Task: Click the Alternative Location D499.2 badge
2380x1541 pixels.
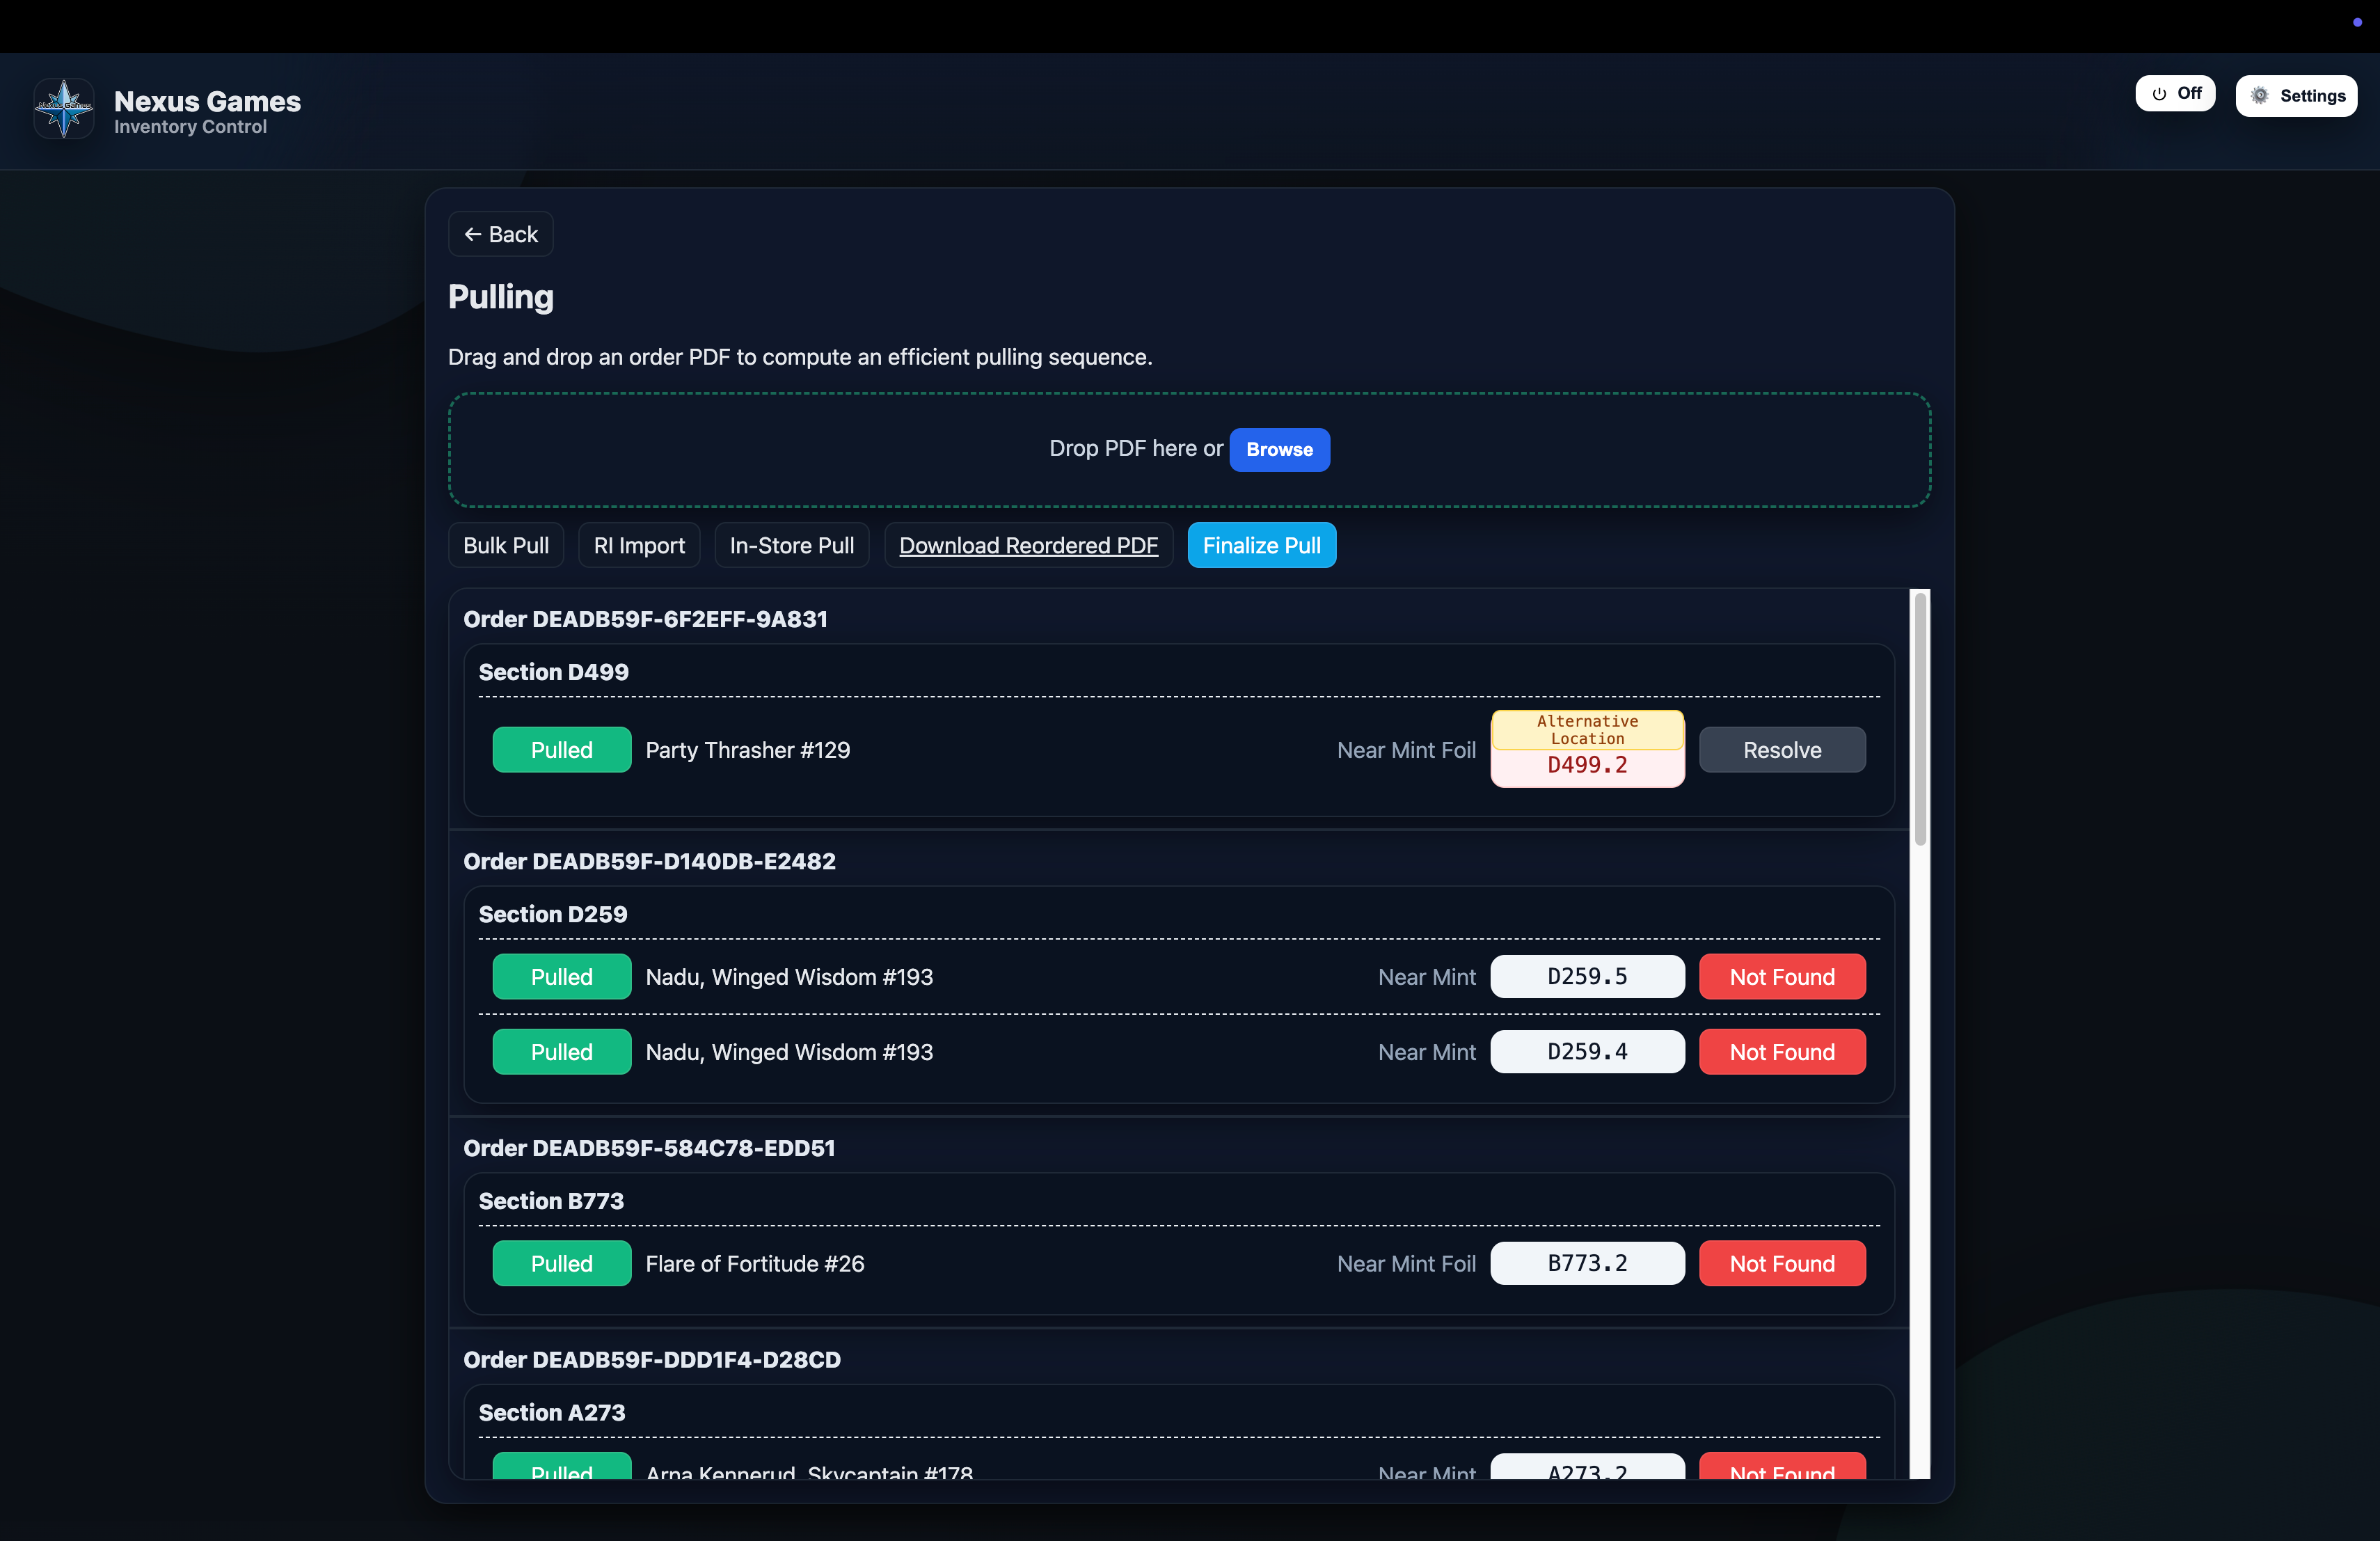Action: tap(1587, 749)
